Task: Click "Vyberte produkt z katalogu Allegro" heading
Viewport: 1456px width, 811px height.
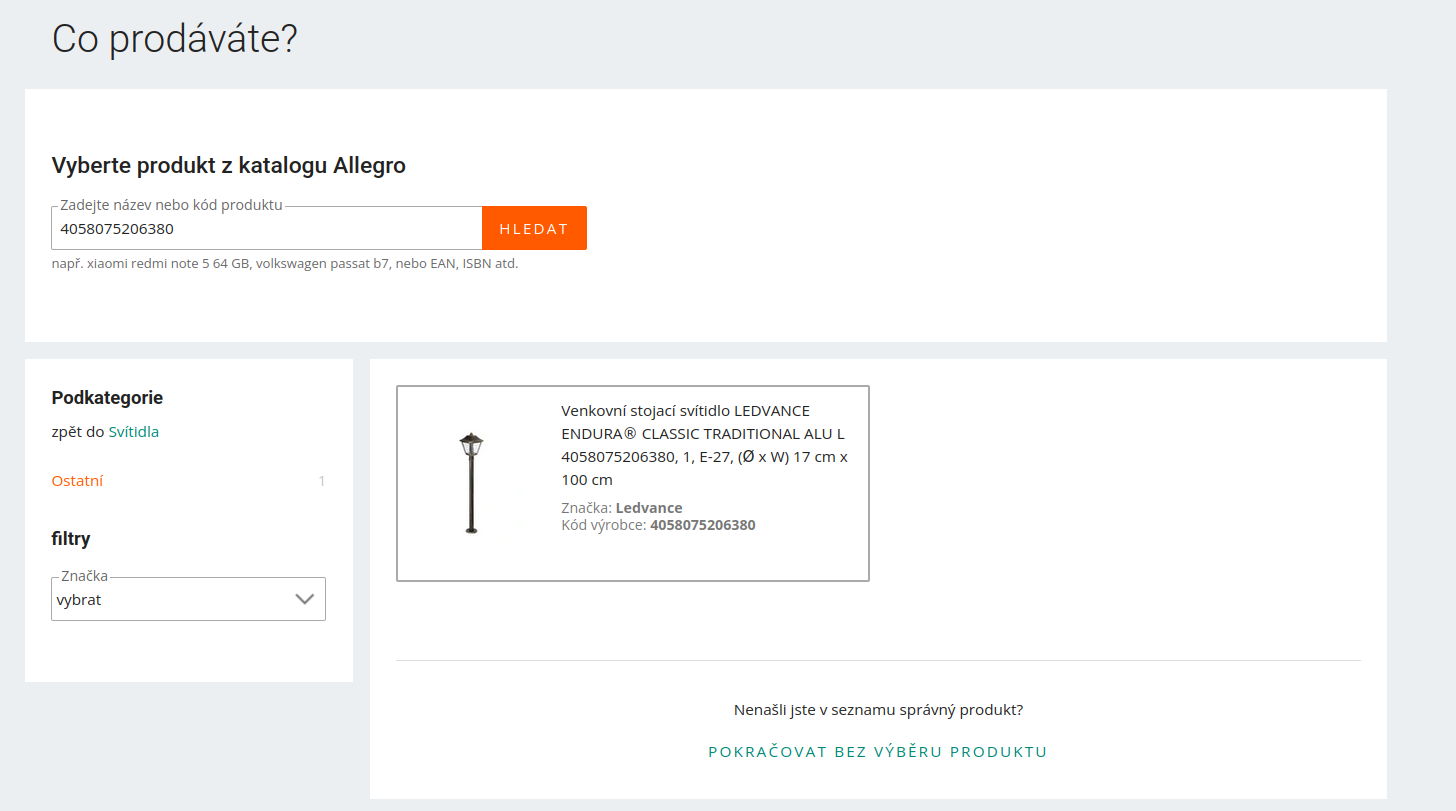Action: (228, 165)
